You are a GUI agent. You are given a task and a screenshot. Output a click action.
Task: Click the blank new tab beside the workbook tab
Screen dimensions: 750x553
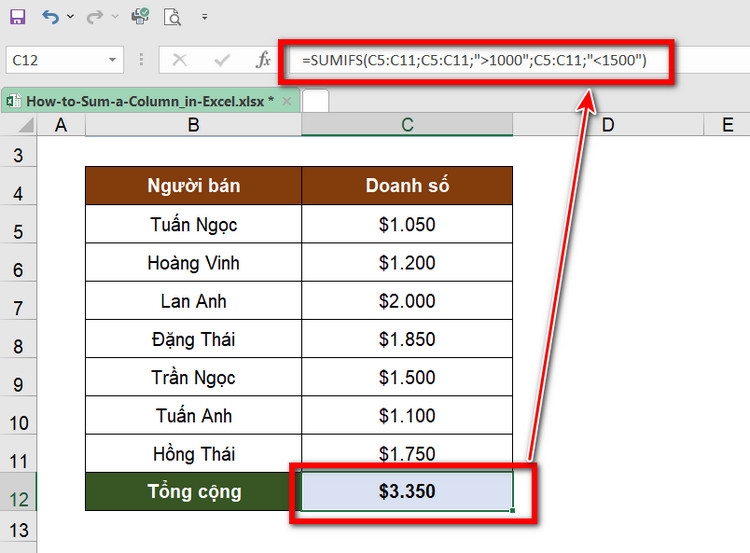click(x=316, y=101)
